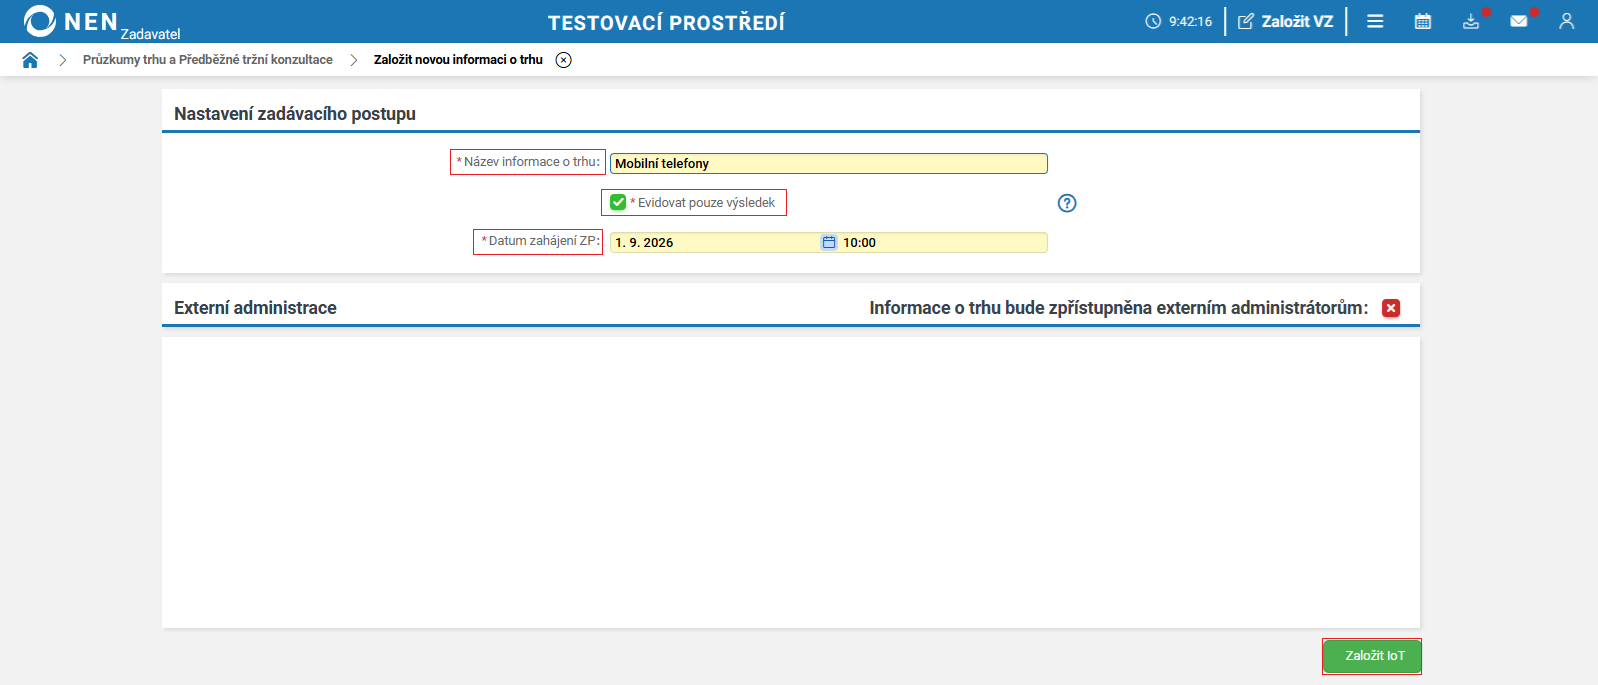1598x685 pixels.
Task: Click the date field showing 1. 9. 2026
Action: click(x=715, y=242)
